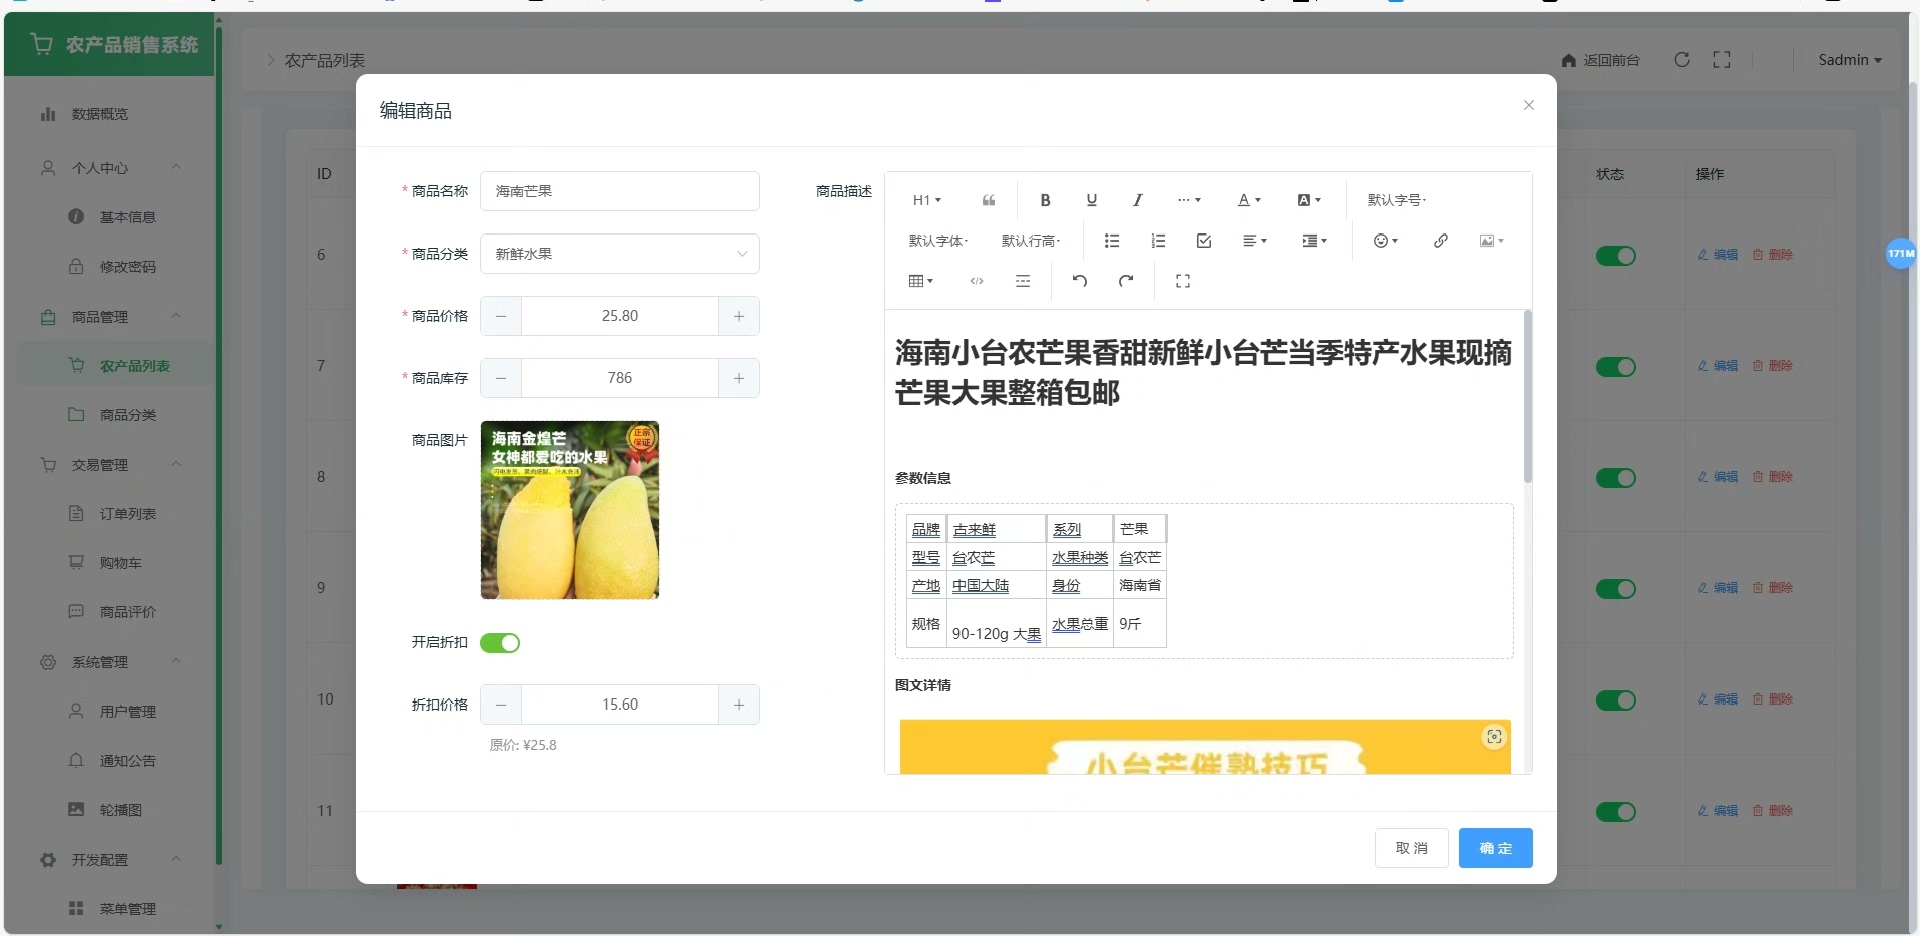Screen dimensions: 1920x936
Task: Click the 商品名称 input field
Action: pyautogui.click(x=619, y=191)
